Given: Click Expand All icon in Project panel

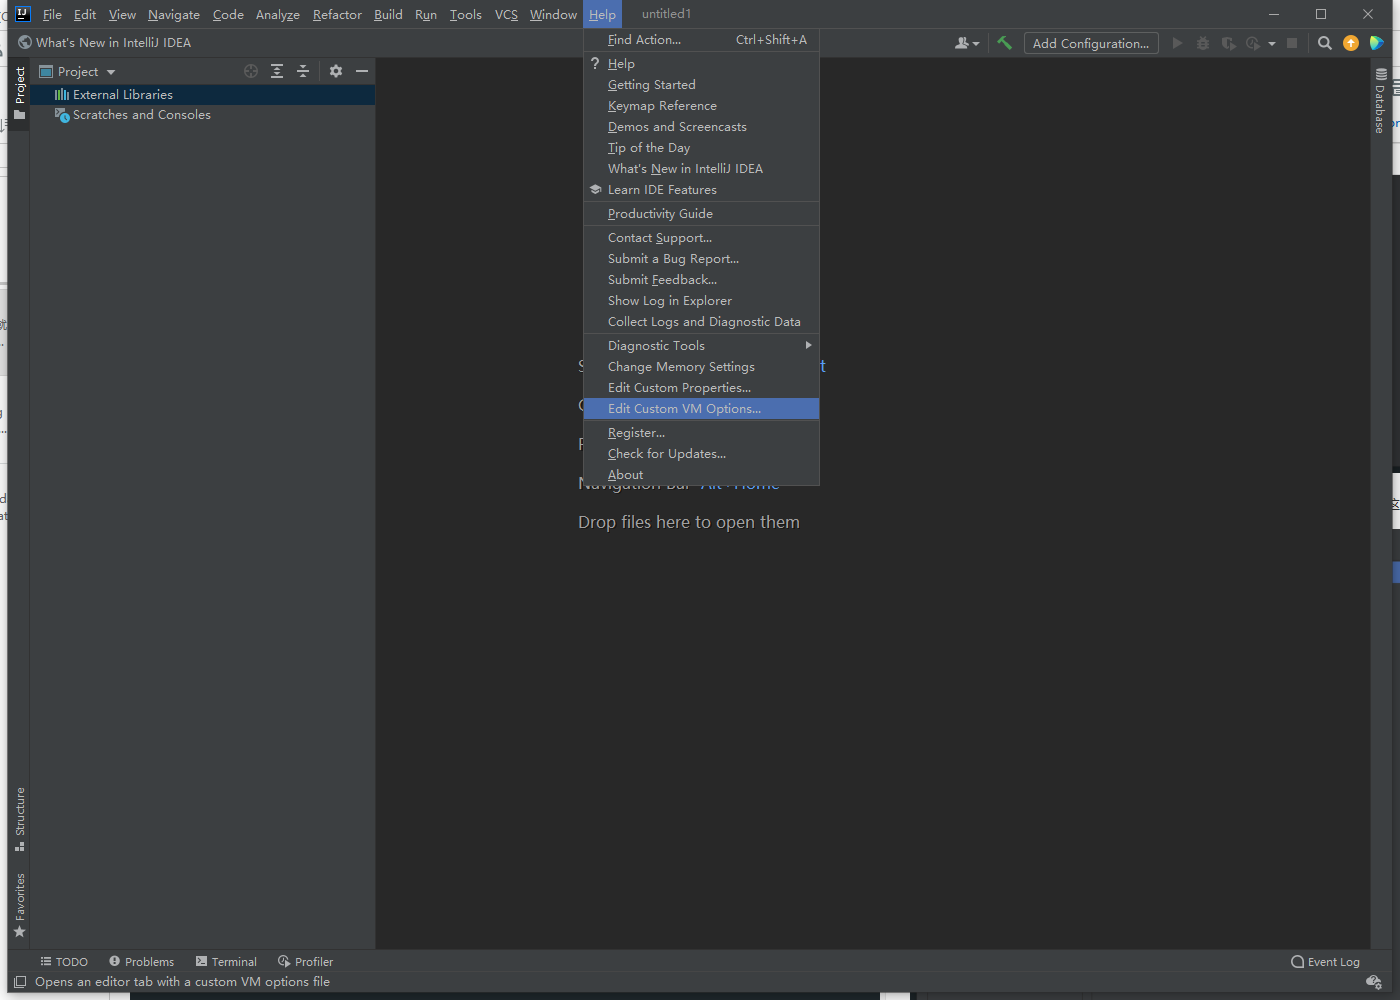Looking at the screenshot, I should click(x=277, y=71).
